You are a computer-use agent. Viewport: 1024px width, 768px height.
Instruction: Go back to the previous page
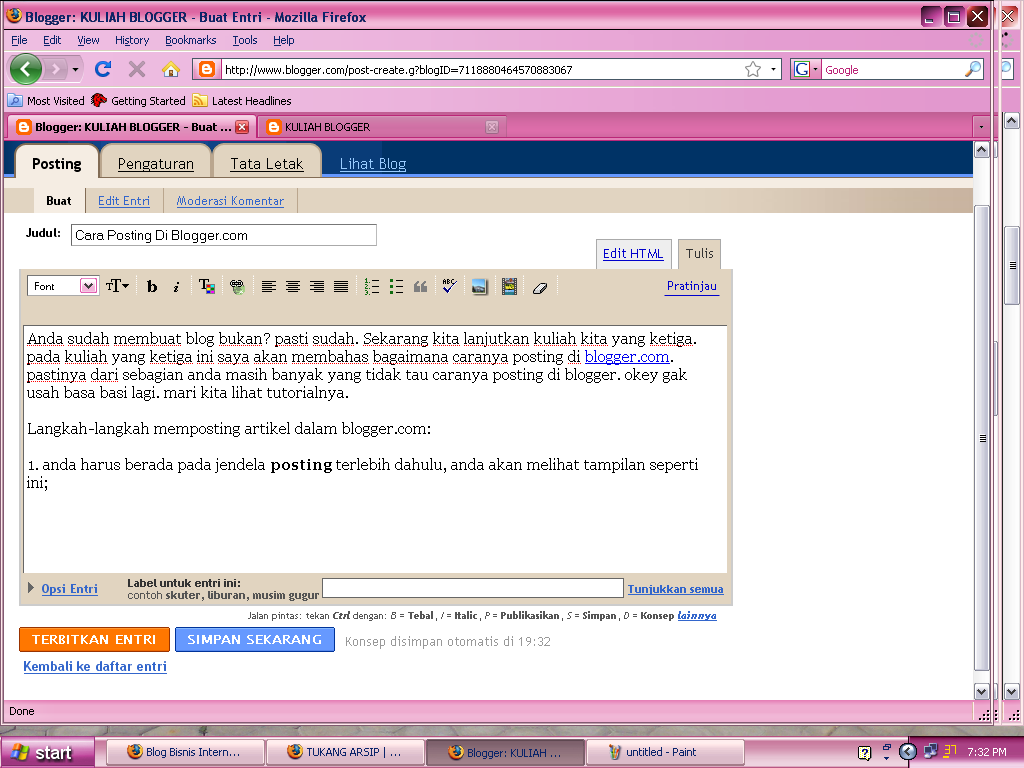pyautogui.click(x=25, y=69)
